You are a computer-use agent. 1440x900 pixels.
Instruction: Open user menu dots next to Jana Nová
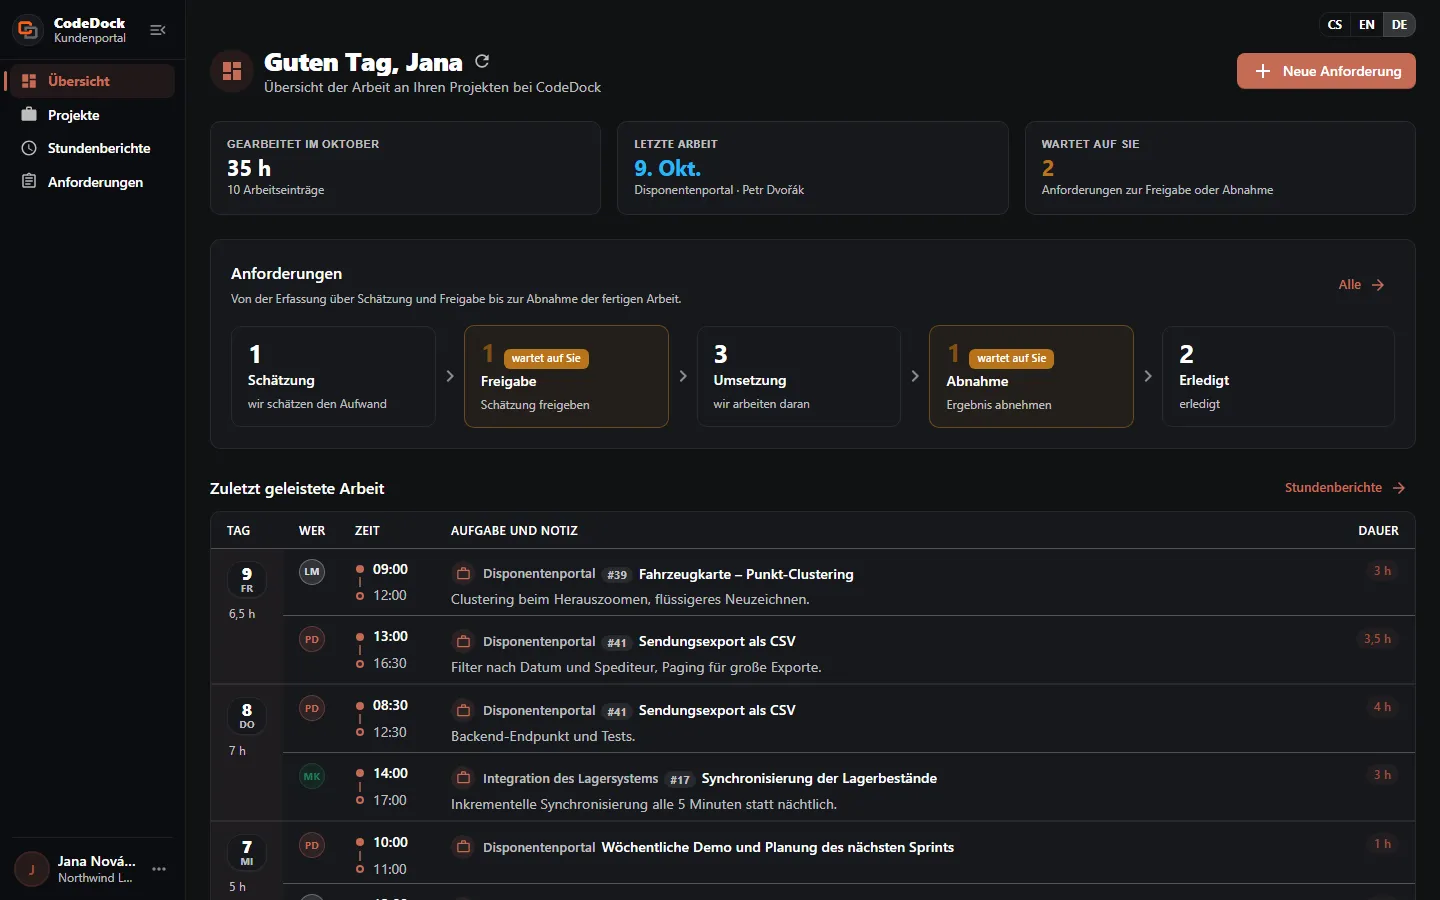[159, 869]
